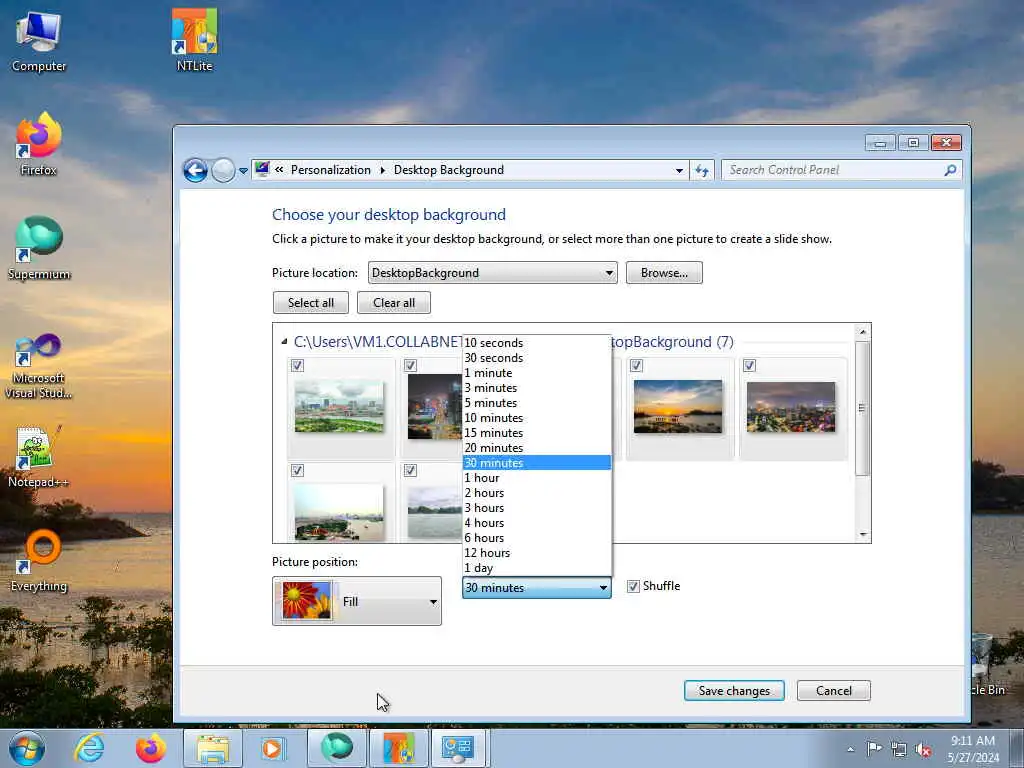The width and height of the screenshot is (1024, 768).
Task: Click the search magnifier icon
Action: point(950,170)
